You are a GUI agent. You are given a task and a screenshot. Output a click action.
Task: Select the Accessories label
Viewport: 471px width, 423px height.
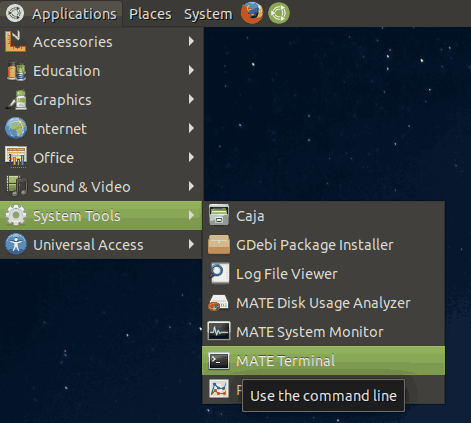pos(73,42)
